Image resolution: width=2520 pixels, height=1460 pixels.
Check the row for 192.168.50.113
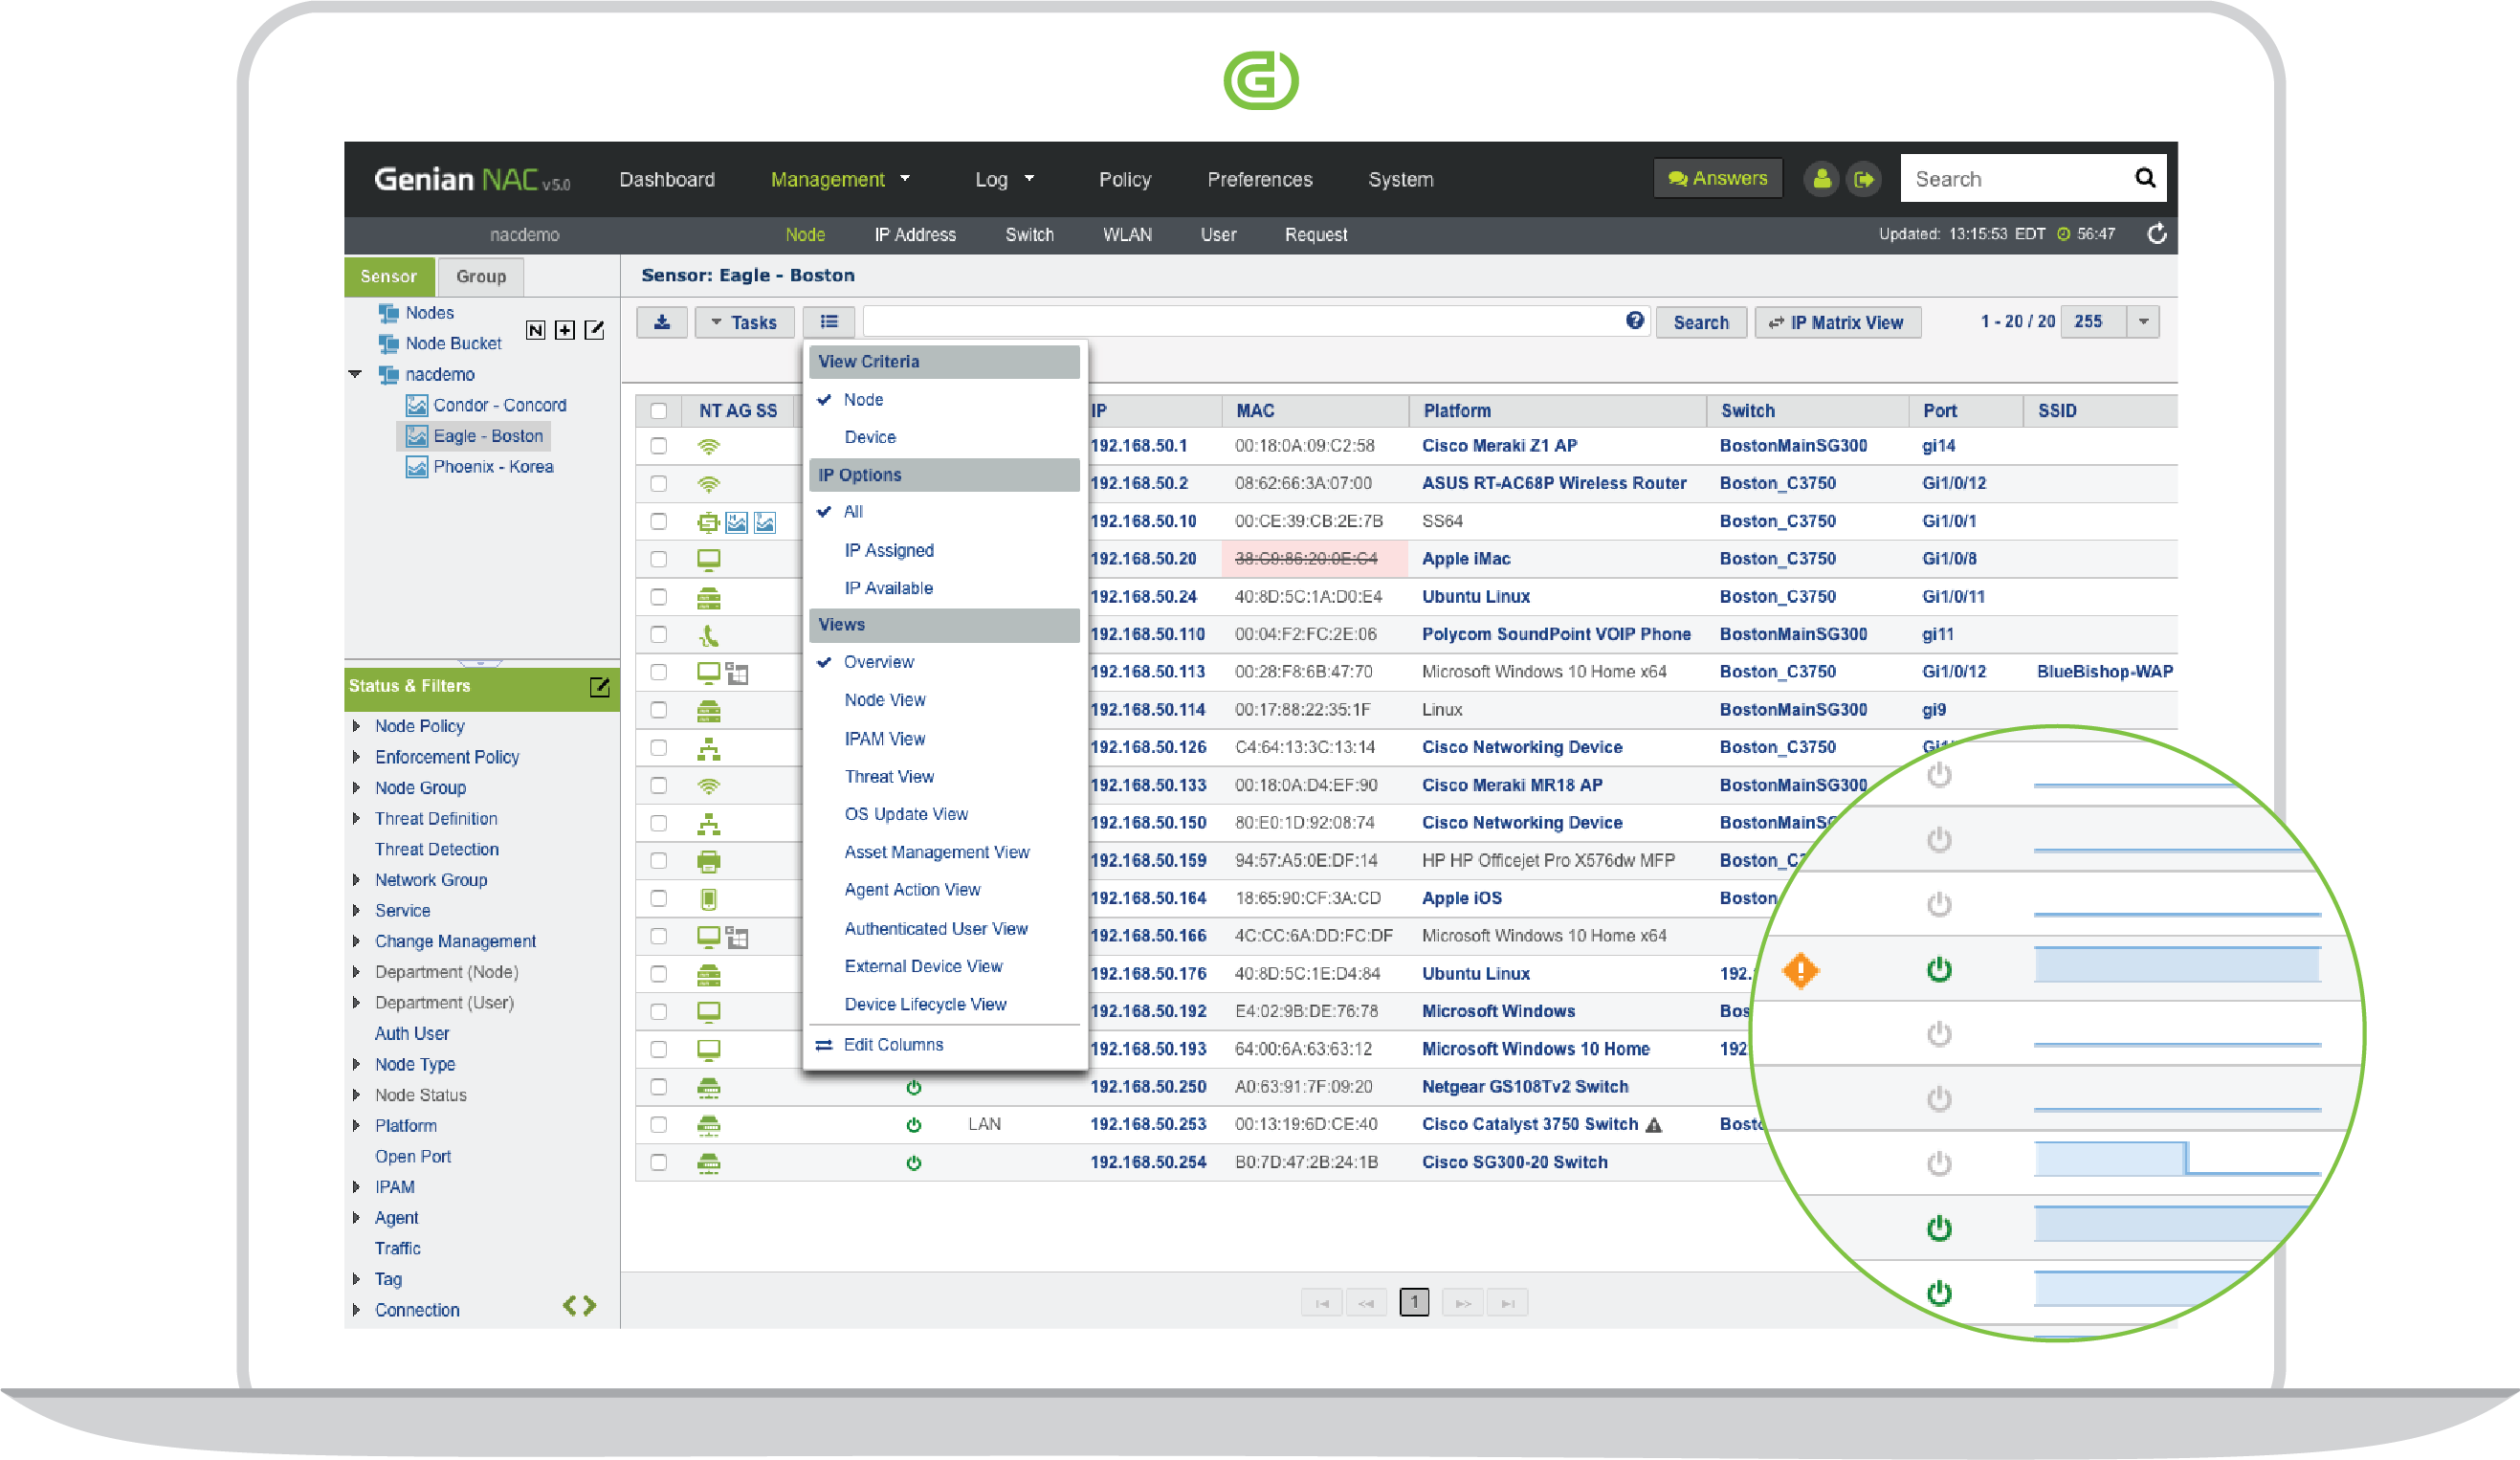pyautogui.click(x=658, y=673)
